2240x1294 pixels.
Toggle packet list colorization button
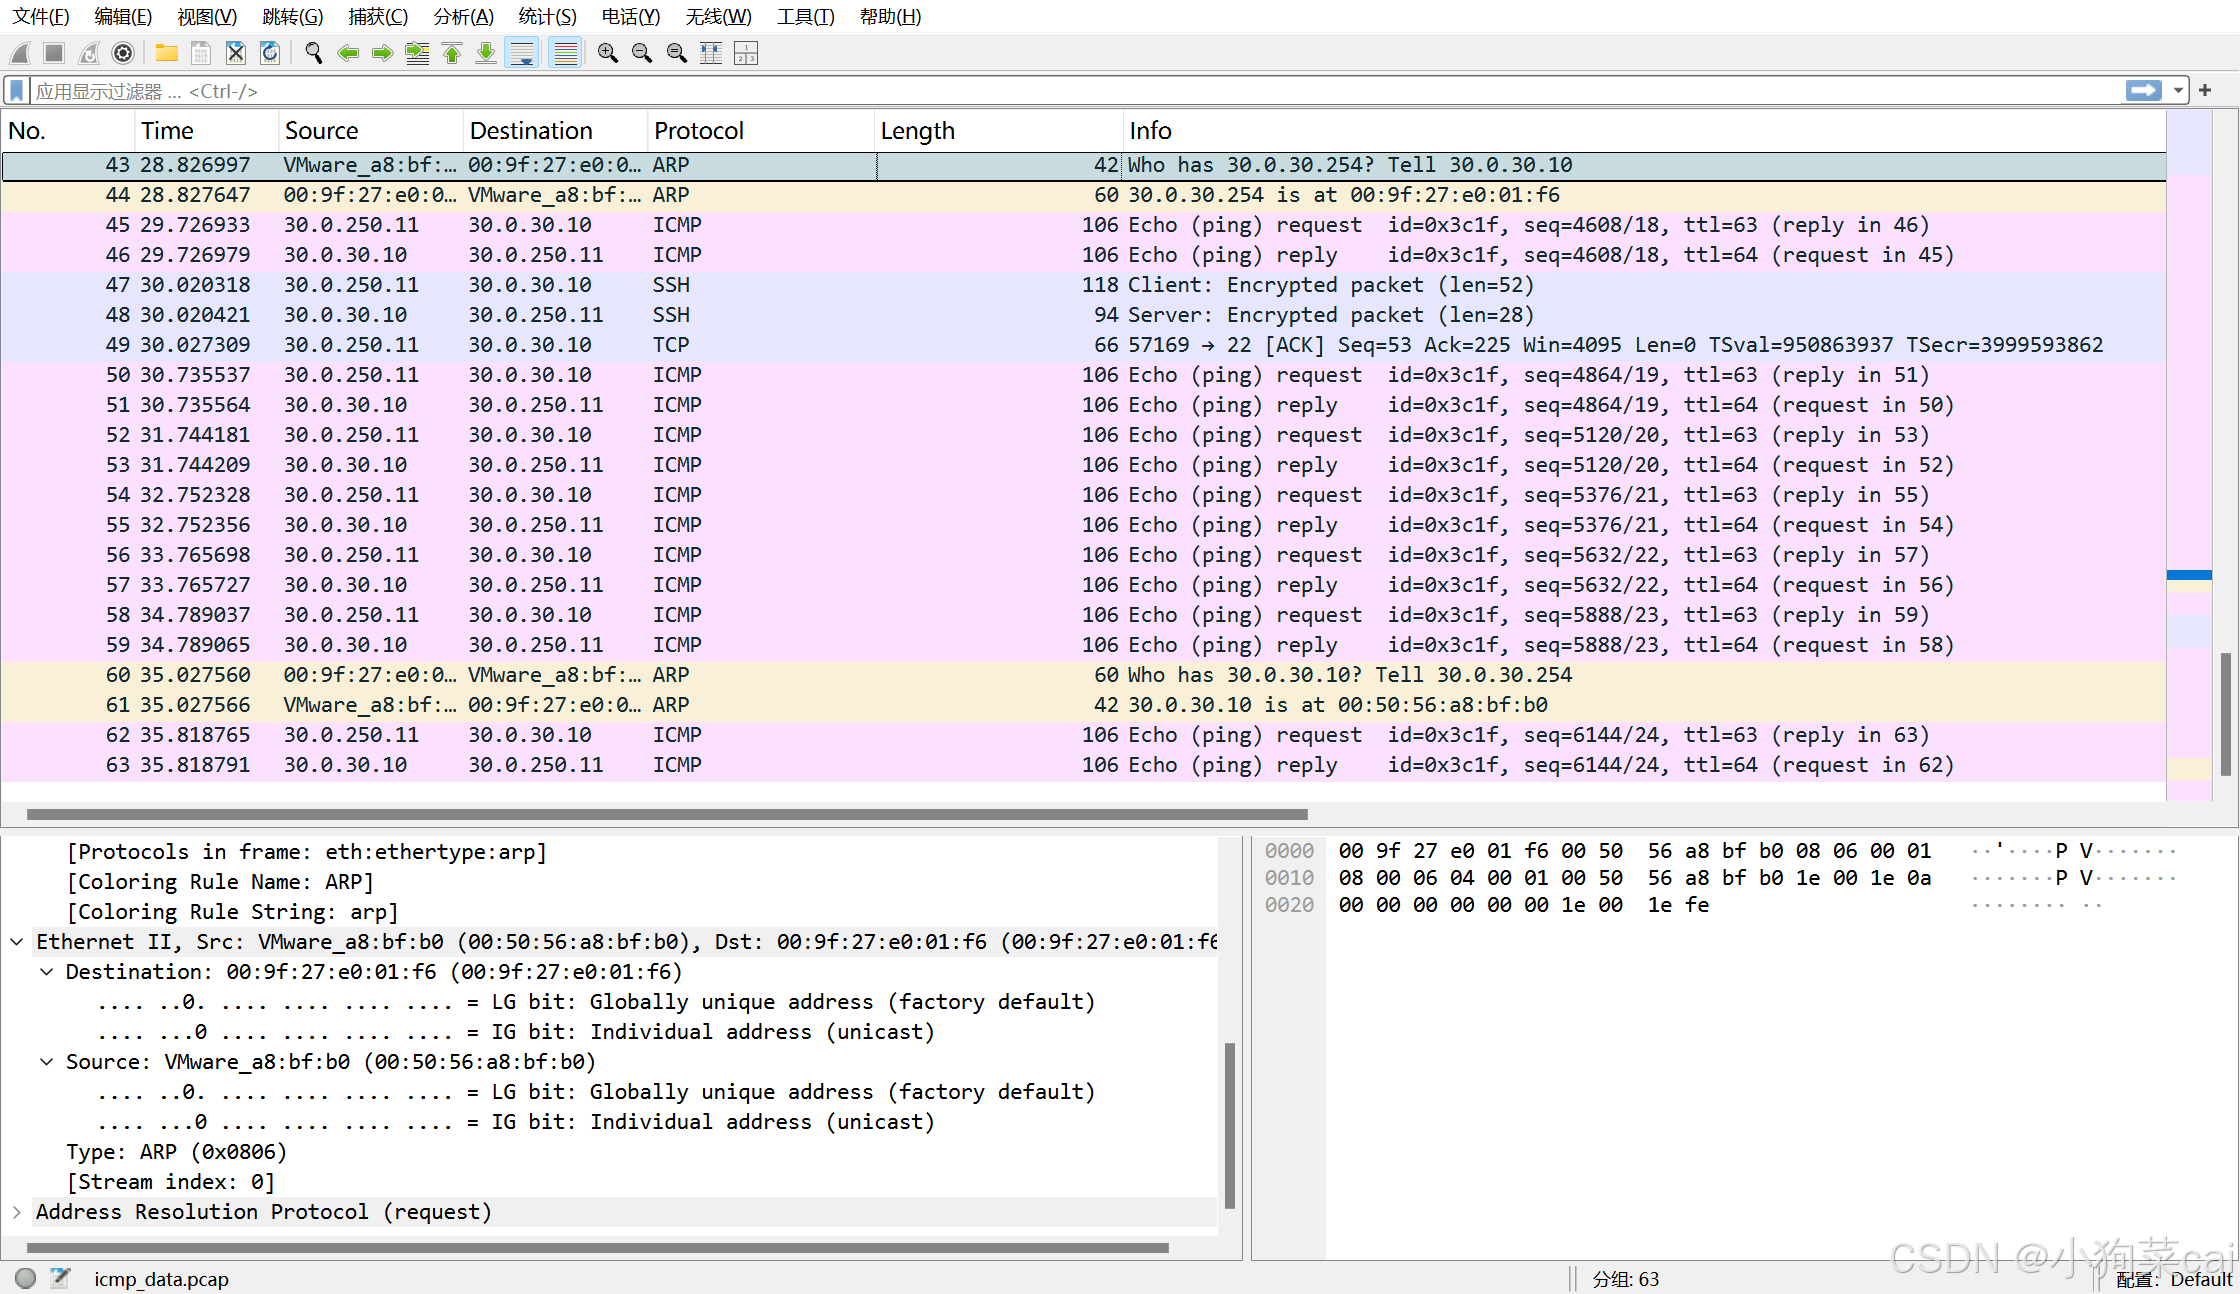pos(566,53)
